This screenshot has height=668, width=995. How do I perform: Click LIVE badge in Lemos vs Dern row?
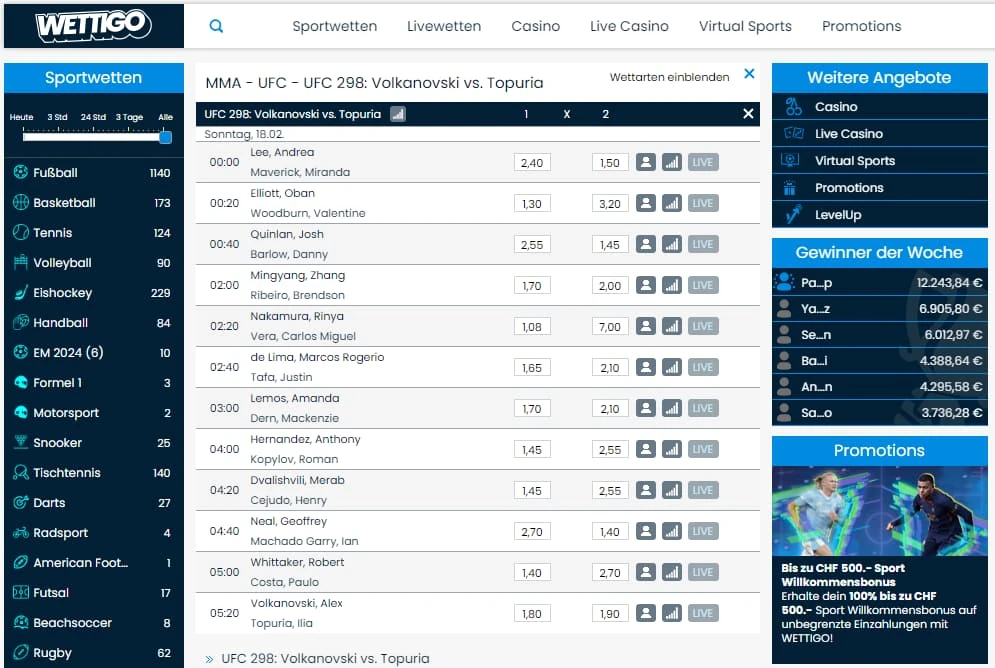(x=702, y=408)
